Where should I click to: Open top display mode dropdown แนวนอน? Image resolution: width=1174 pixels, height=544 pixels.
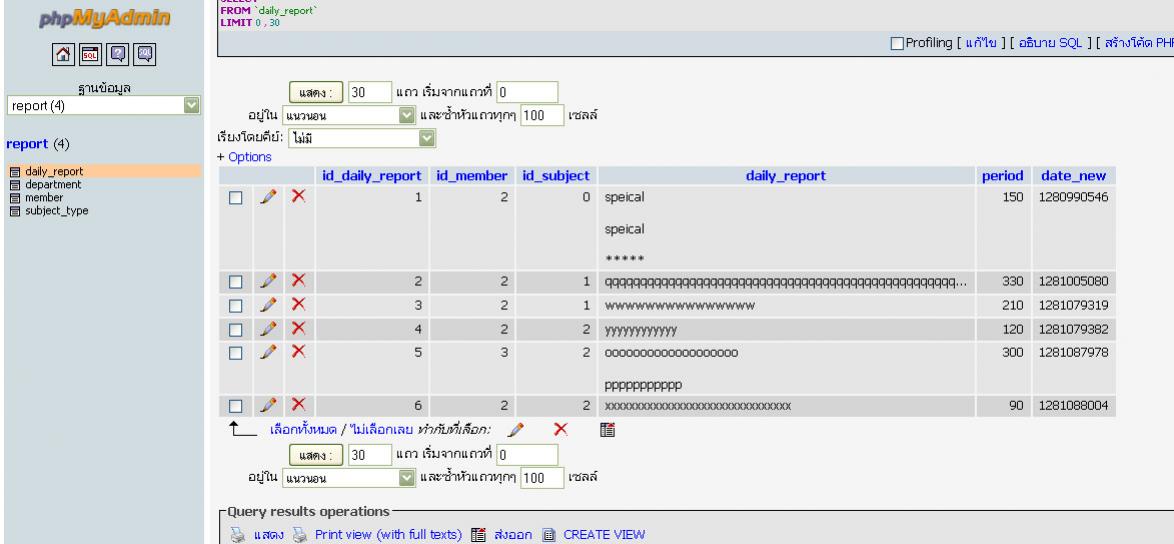(x=349, y=116)
